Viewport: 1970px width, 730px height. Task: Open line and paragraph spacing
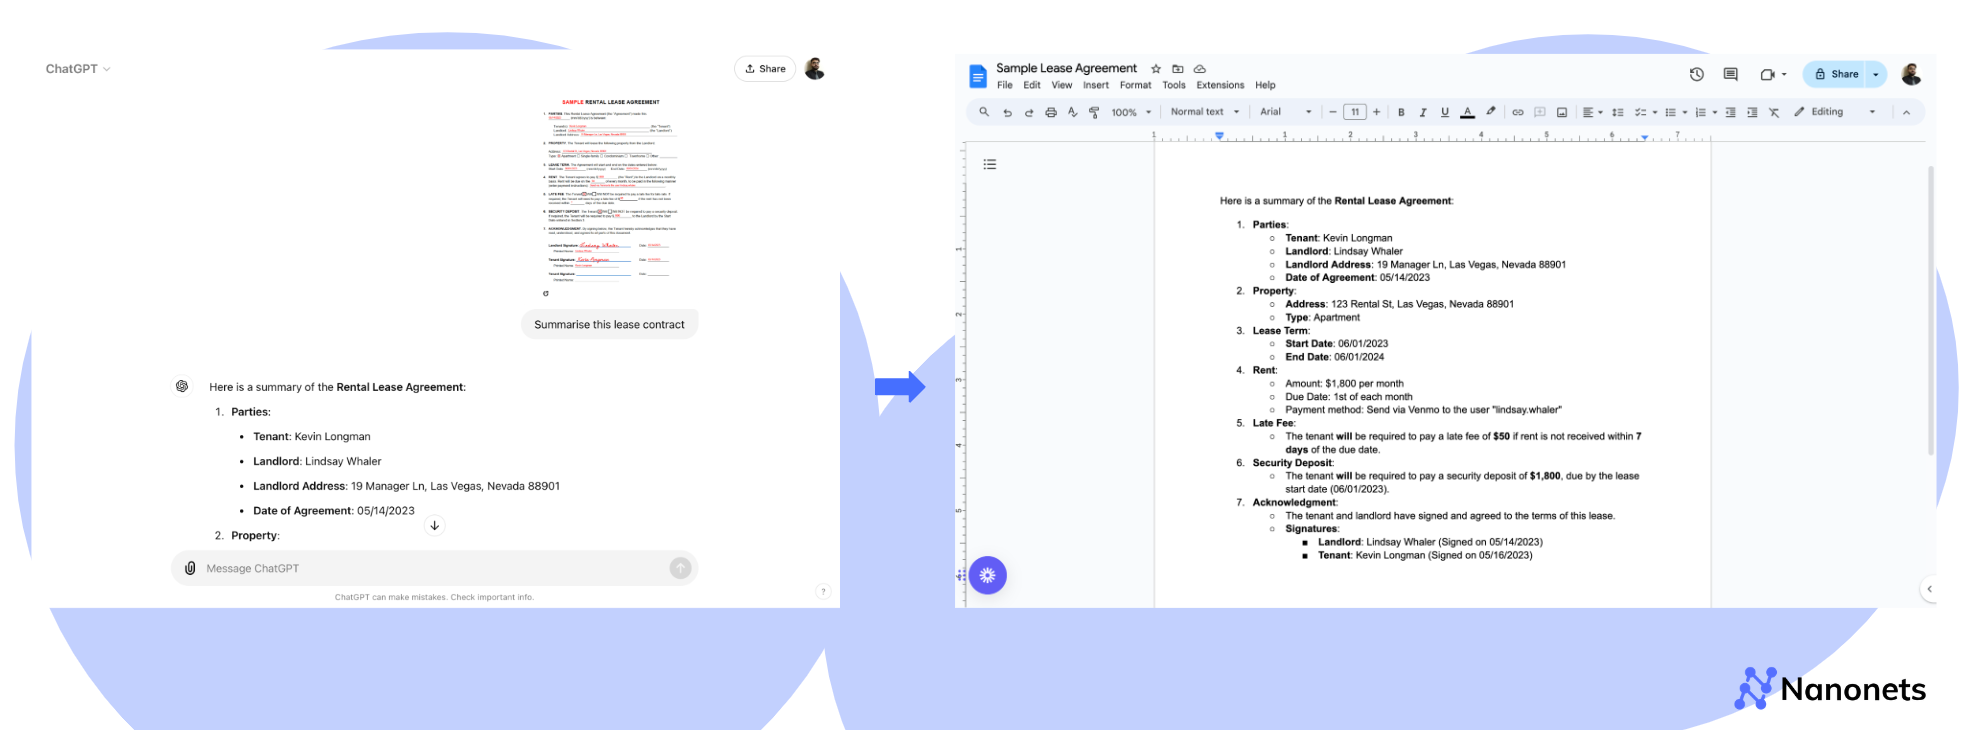[x=1617, y=112]
